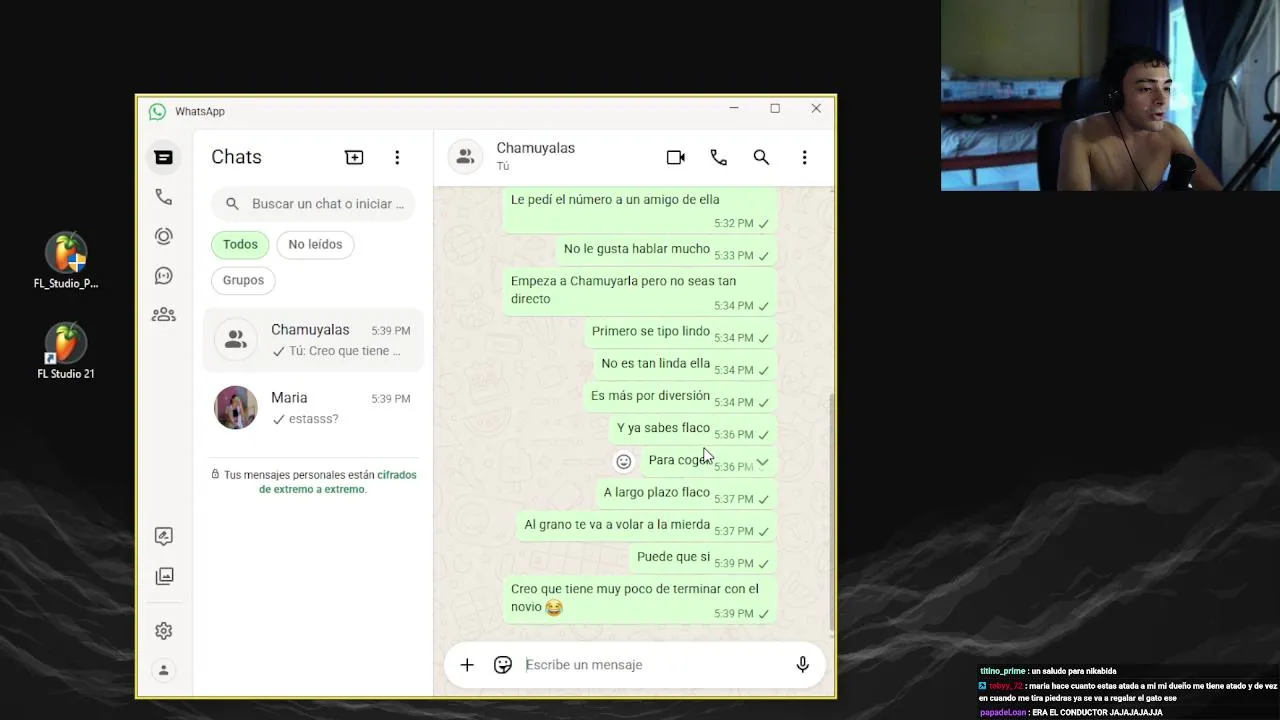The height and width of the screenshot is (720, 1280).
Task: Open the Status updates icon in the sidebar
Action: point(164,236)
